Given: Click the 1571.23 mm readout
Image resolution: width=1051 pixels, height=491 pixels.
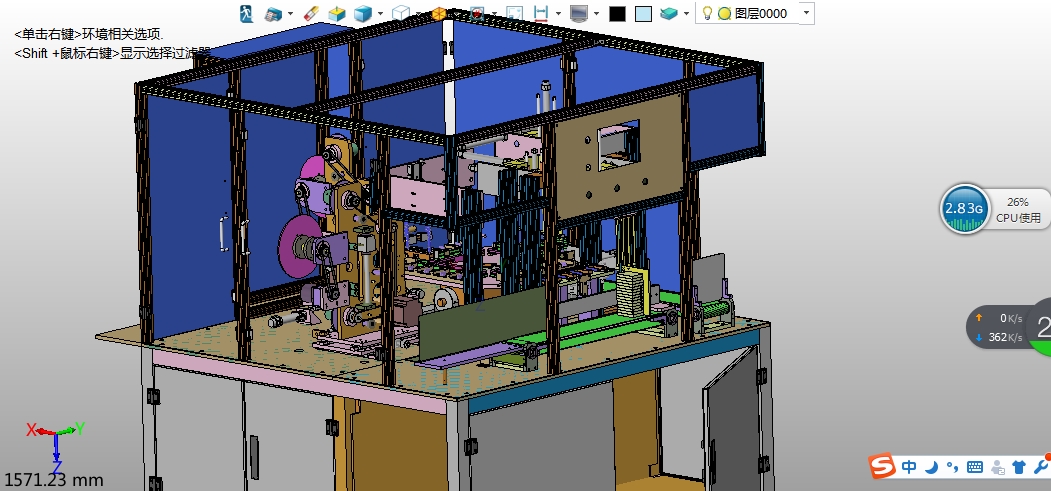Looking at the screenshot, I should pos(54,480).
